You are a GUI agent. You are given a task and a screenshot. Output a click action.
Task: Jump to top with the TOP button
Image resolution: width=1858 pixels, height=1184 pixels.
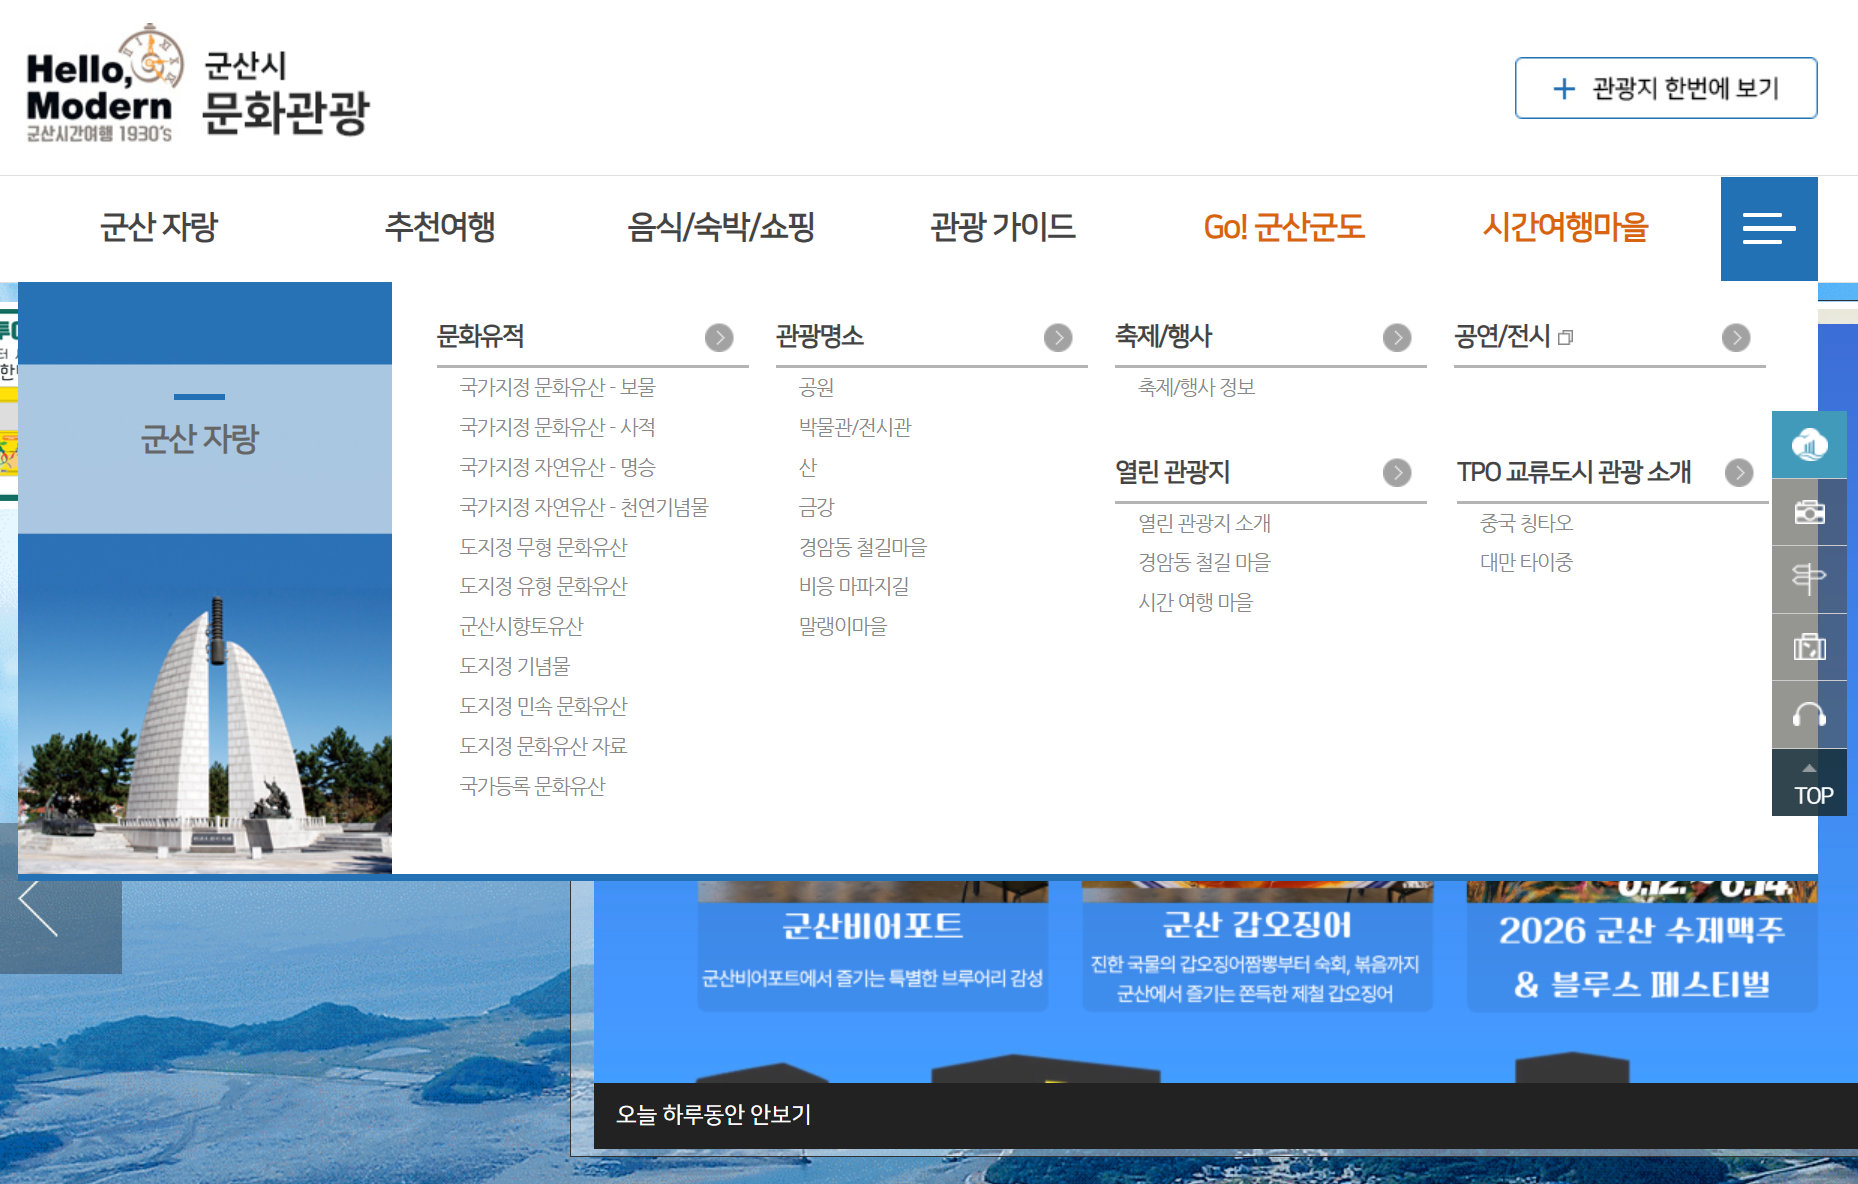pos(1809,783)
